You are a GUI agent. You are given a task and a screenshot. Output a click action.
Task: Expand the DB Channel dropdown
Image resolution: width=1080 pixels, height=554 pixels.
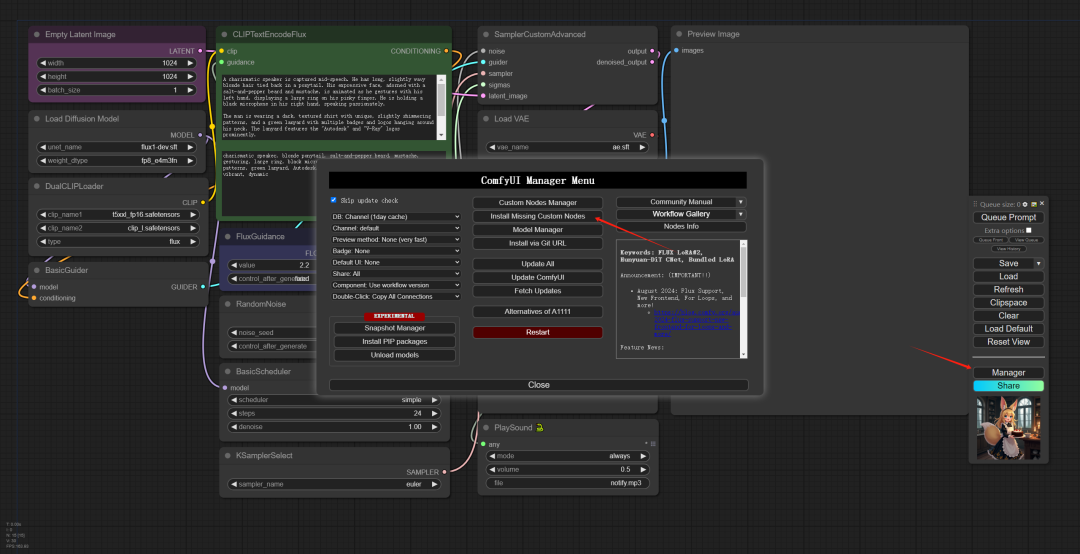pos(396,216)
